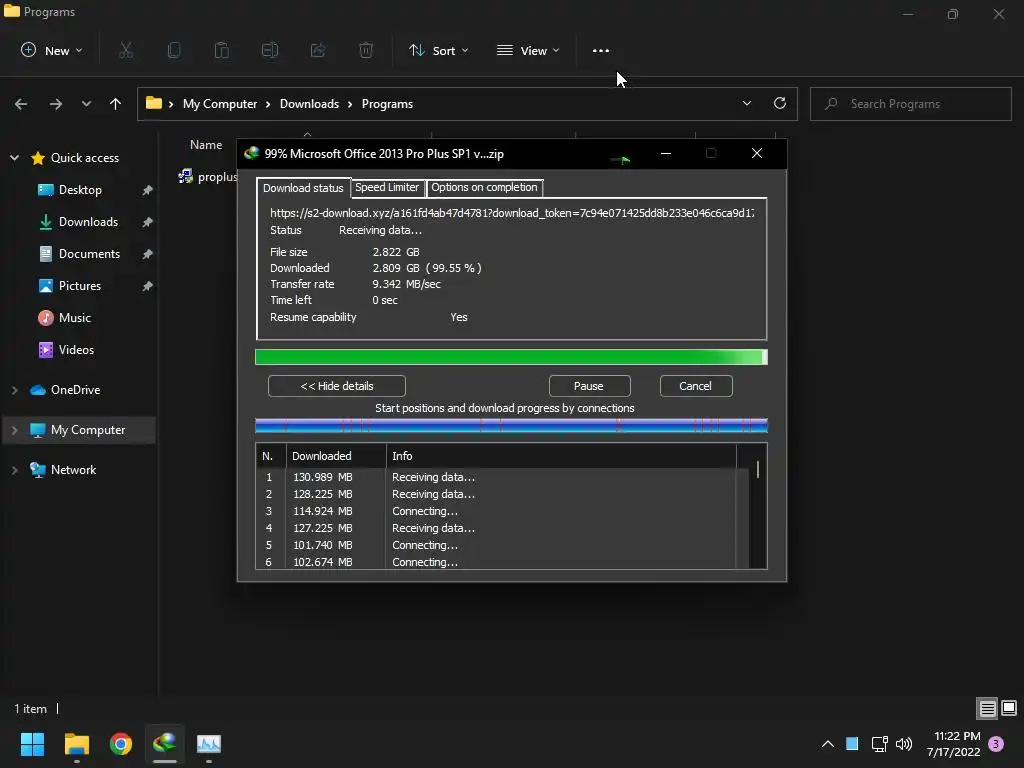Click the Name column header
The width and height of the screenshot is (1024, 768).
point(206,145)
